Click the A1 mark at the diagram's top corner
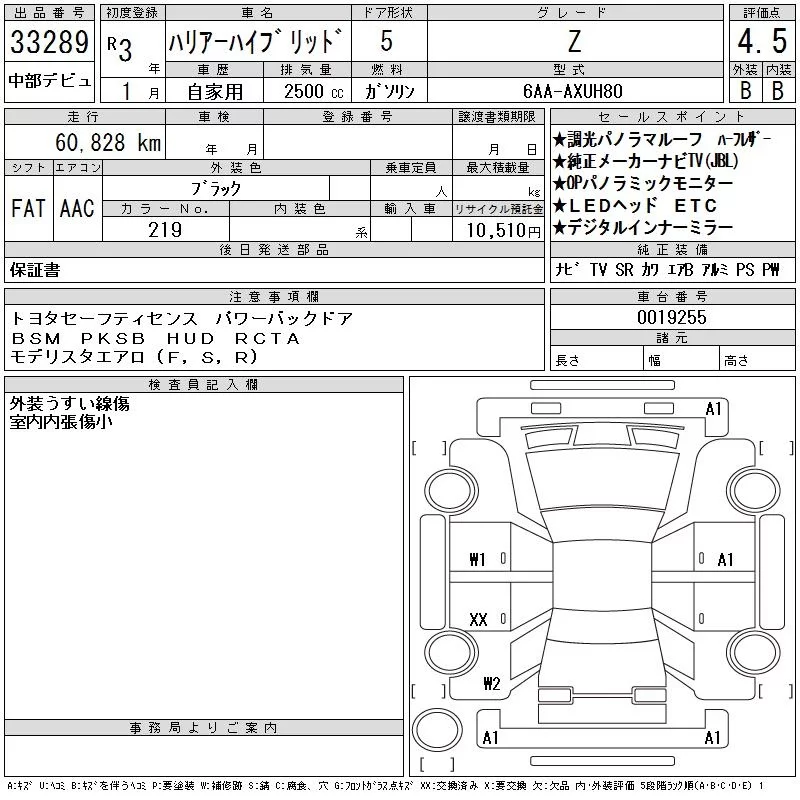Screen dimensions: 800x800 click(x=713, y=409)
